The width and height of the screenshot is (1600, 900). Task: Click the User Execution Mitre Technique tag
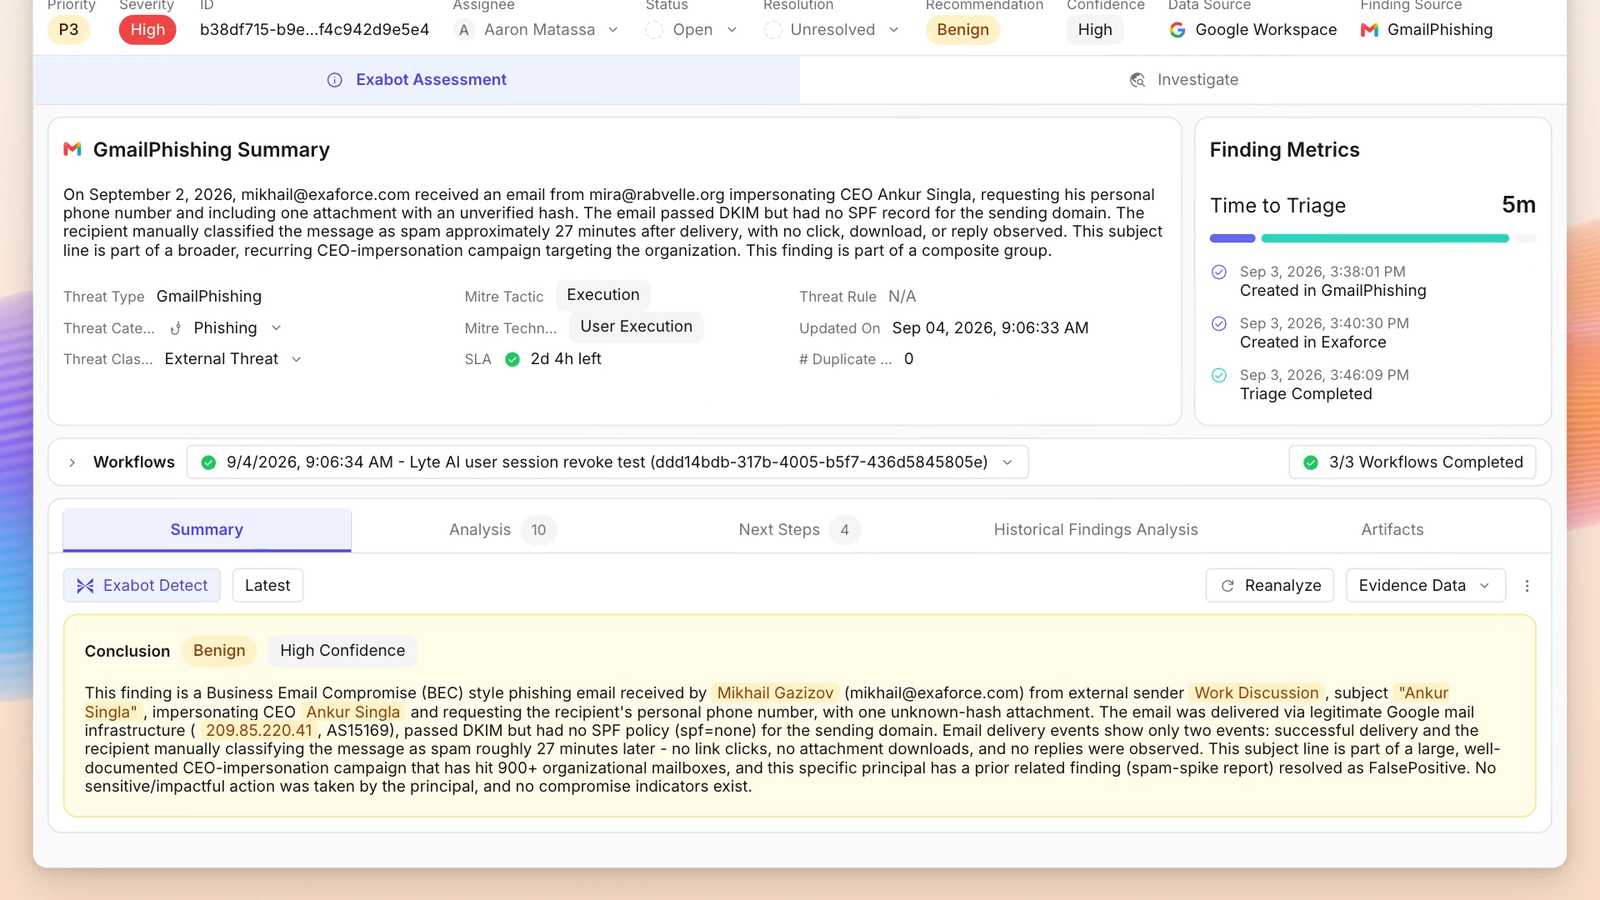tap(636, 327)
